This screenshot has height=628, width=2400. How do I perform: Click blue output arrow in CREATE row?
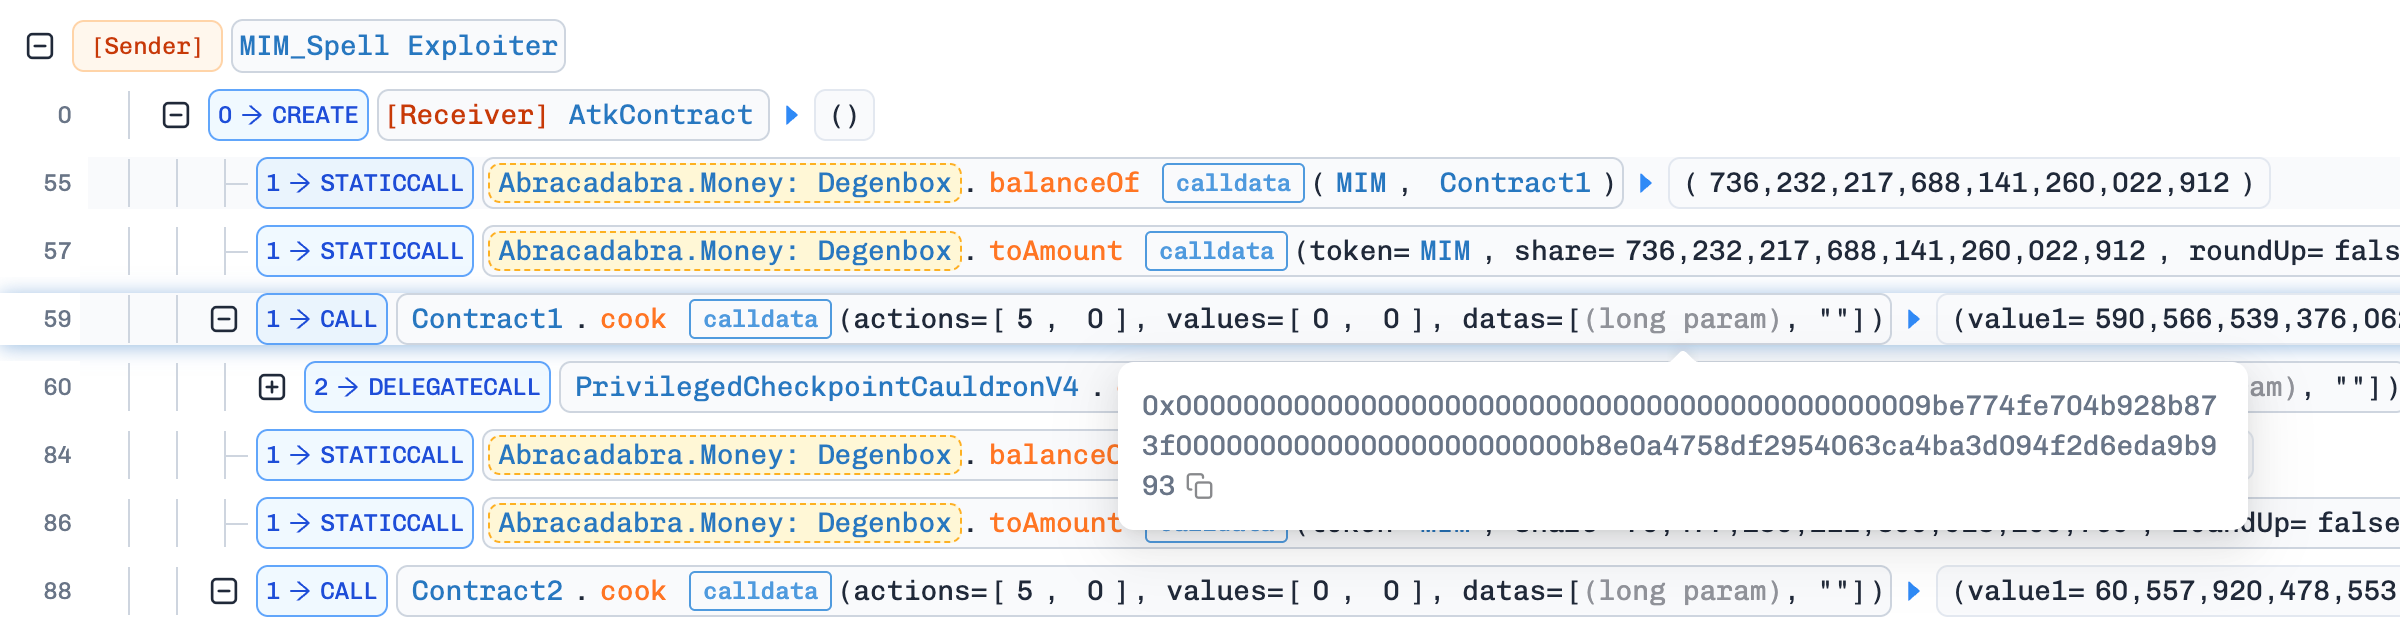click(x=792, y=115)
